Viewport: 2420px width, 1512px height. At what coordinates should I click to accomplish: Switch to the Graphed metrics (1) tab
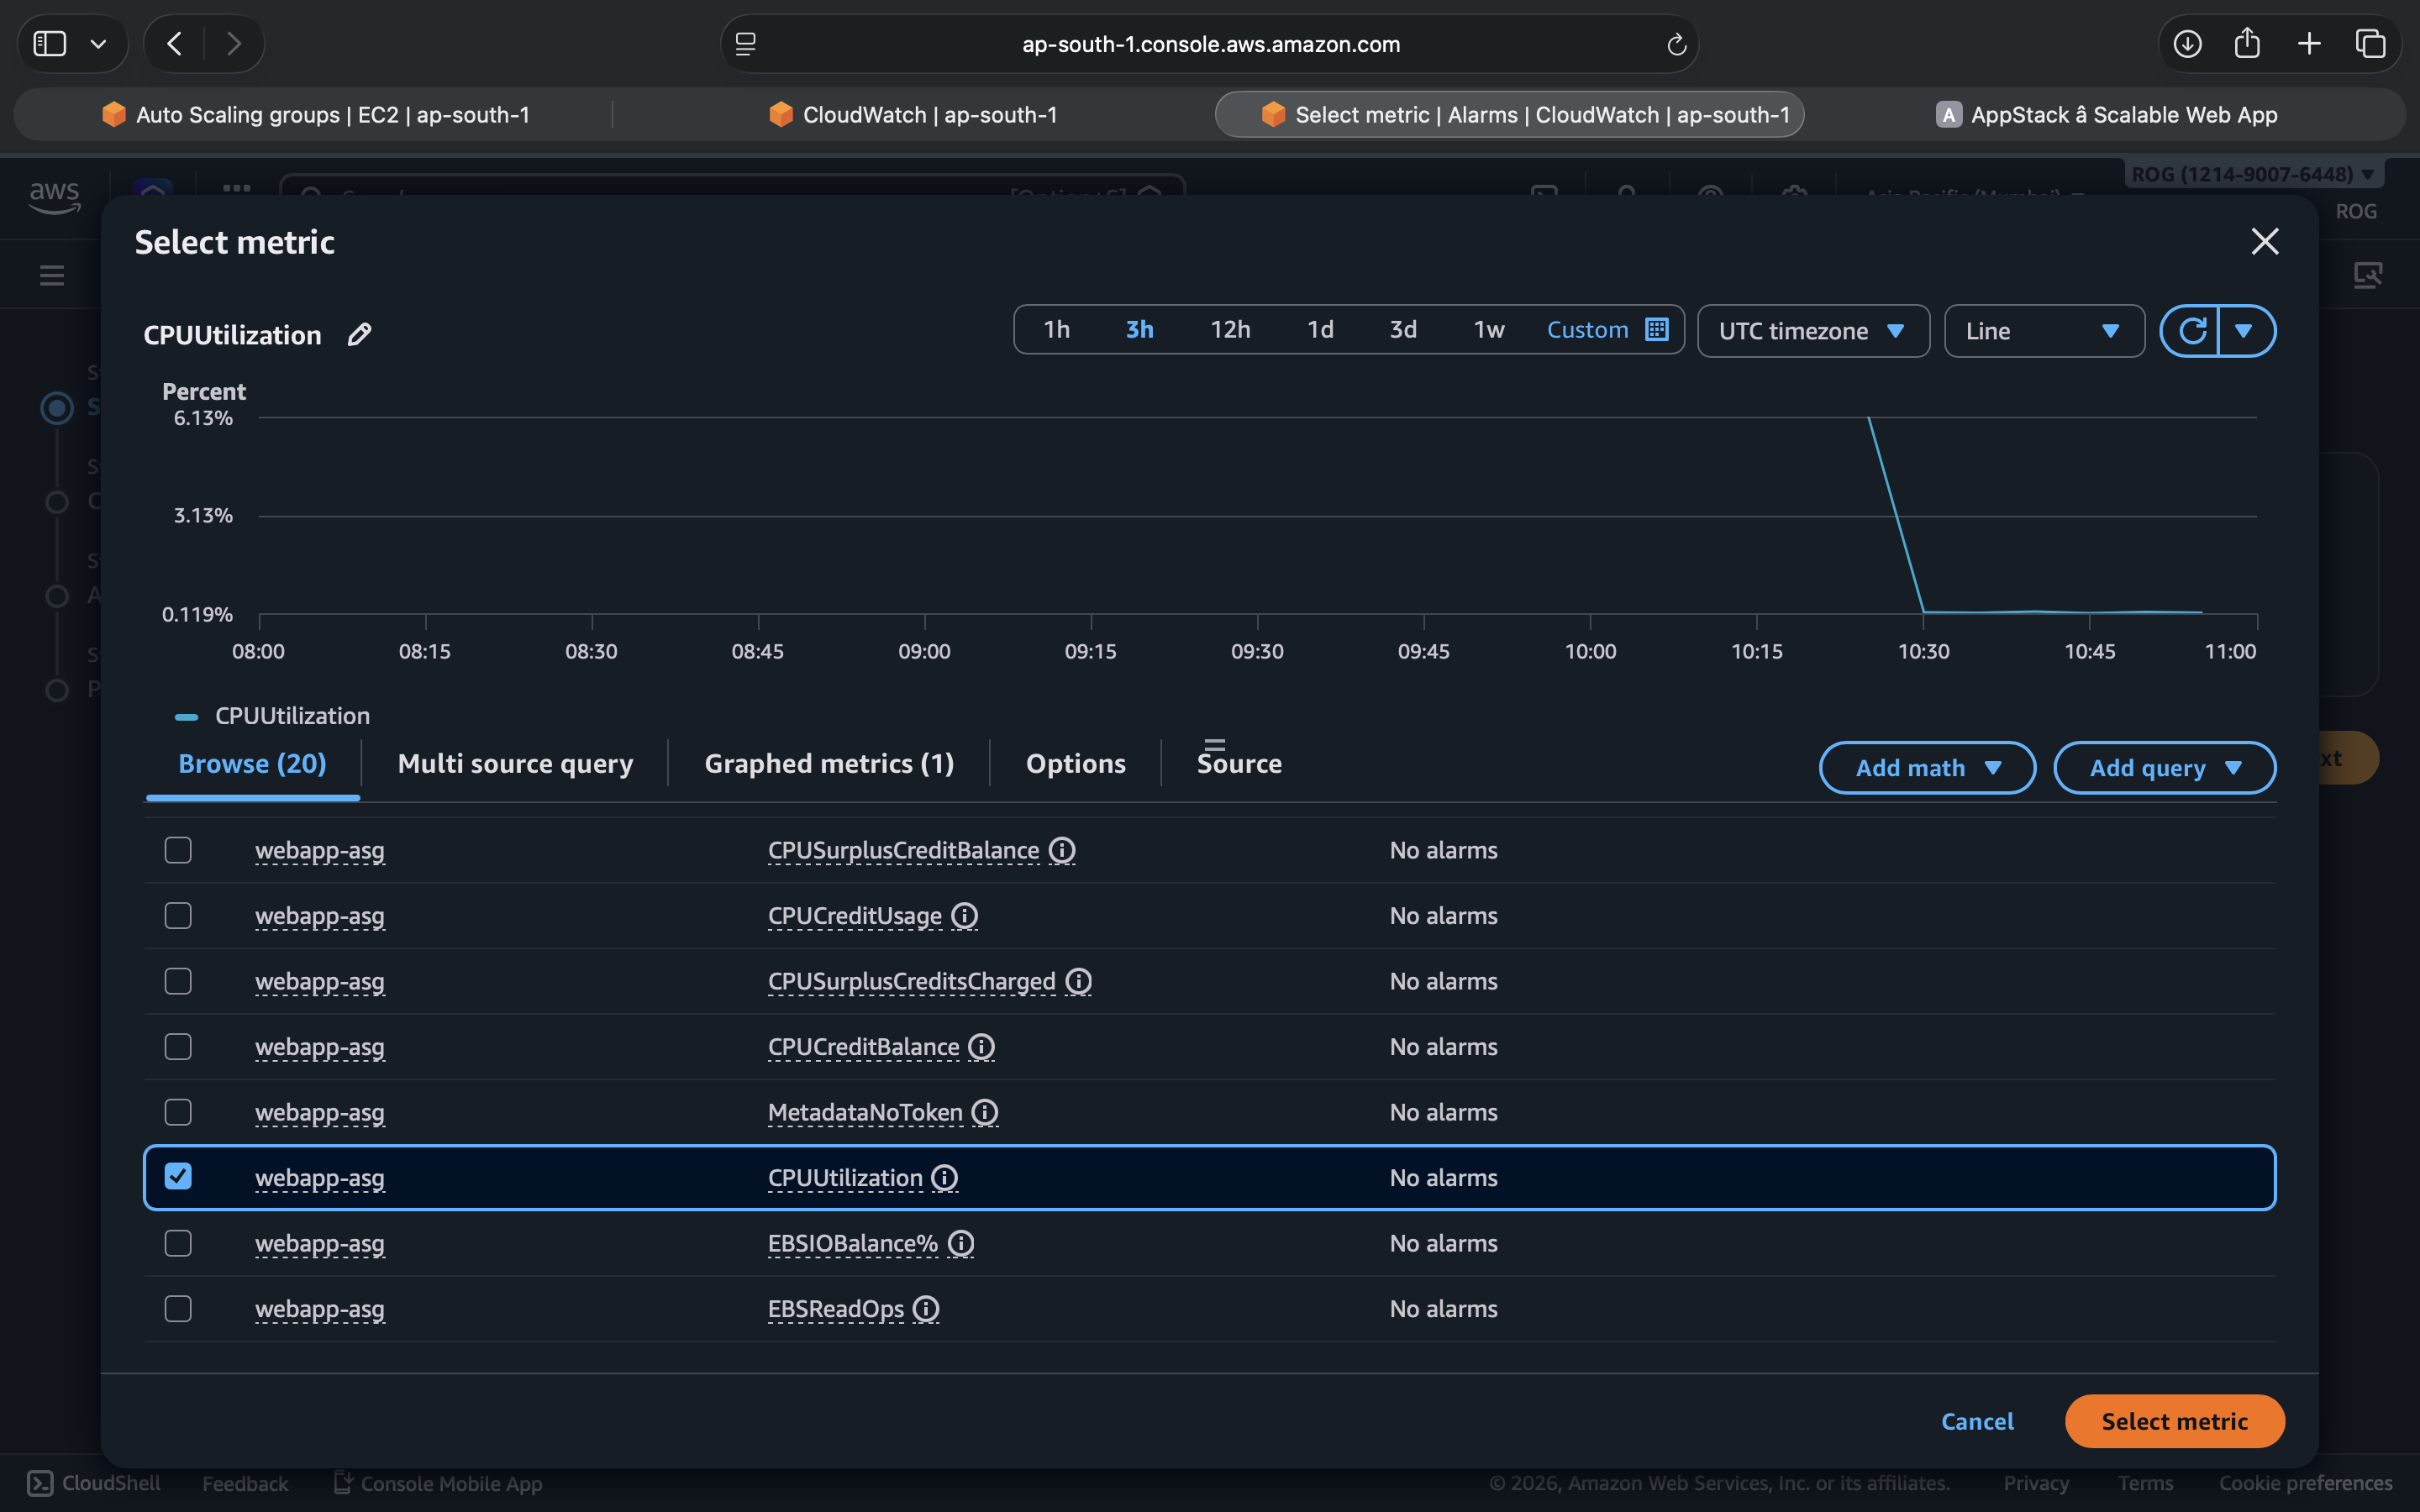coord(829,764)
